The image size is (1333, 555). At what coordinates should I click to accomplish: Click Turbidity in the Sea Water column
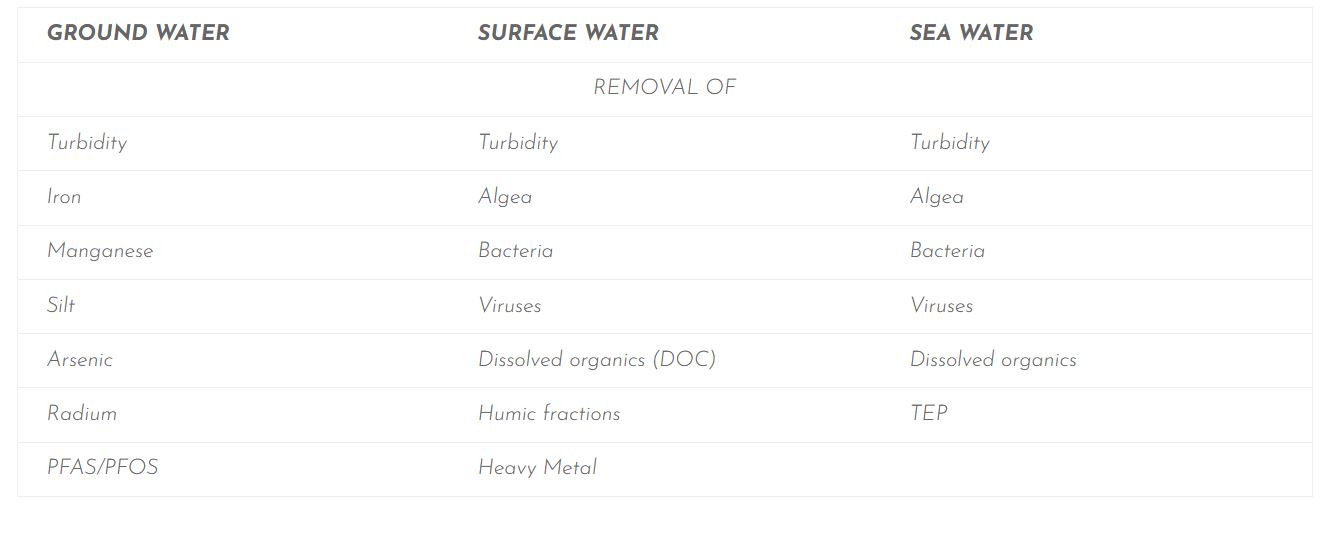[949, 143]
